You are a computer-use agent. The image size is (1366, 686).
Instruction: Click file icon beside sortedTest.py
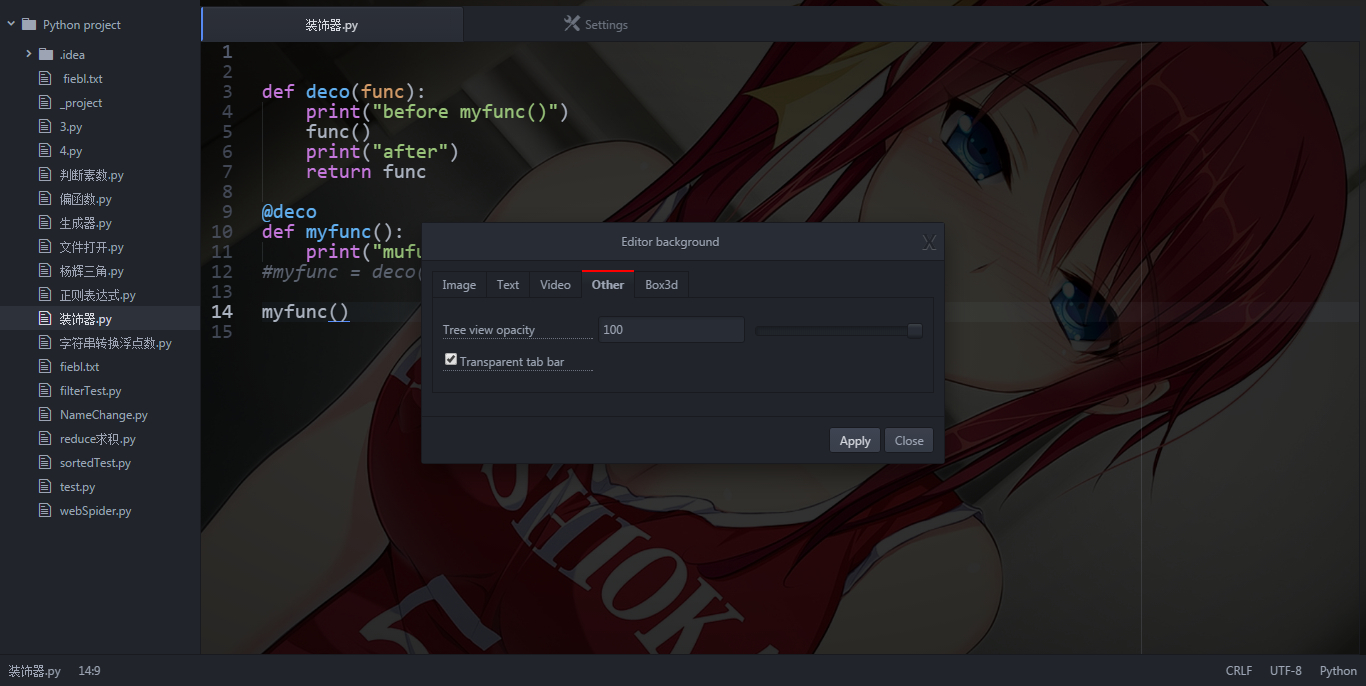[44, 462]
